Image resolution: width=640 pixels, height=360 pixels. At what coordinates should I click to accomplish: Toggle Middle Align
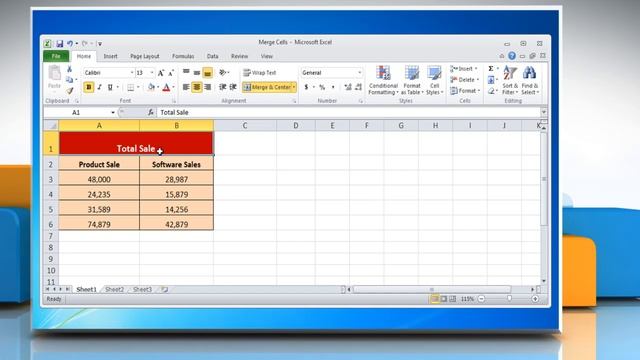coord(197,73)
